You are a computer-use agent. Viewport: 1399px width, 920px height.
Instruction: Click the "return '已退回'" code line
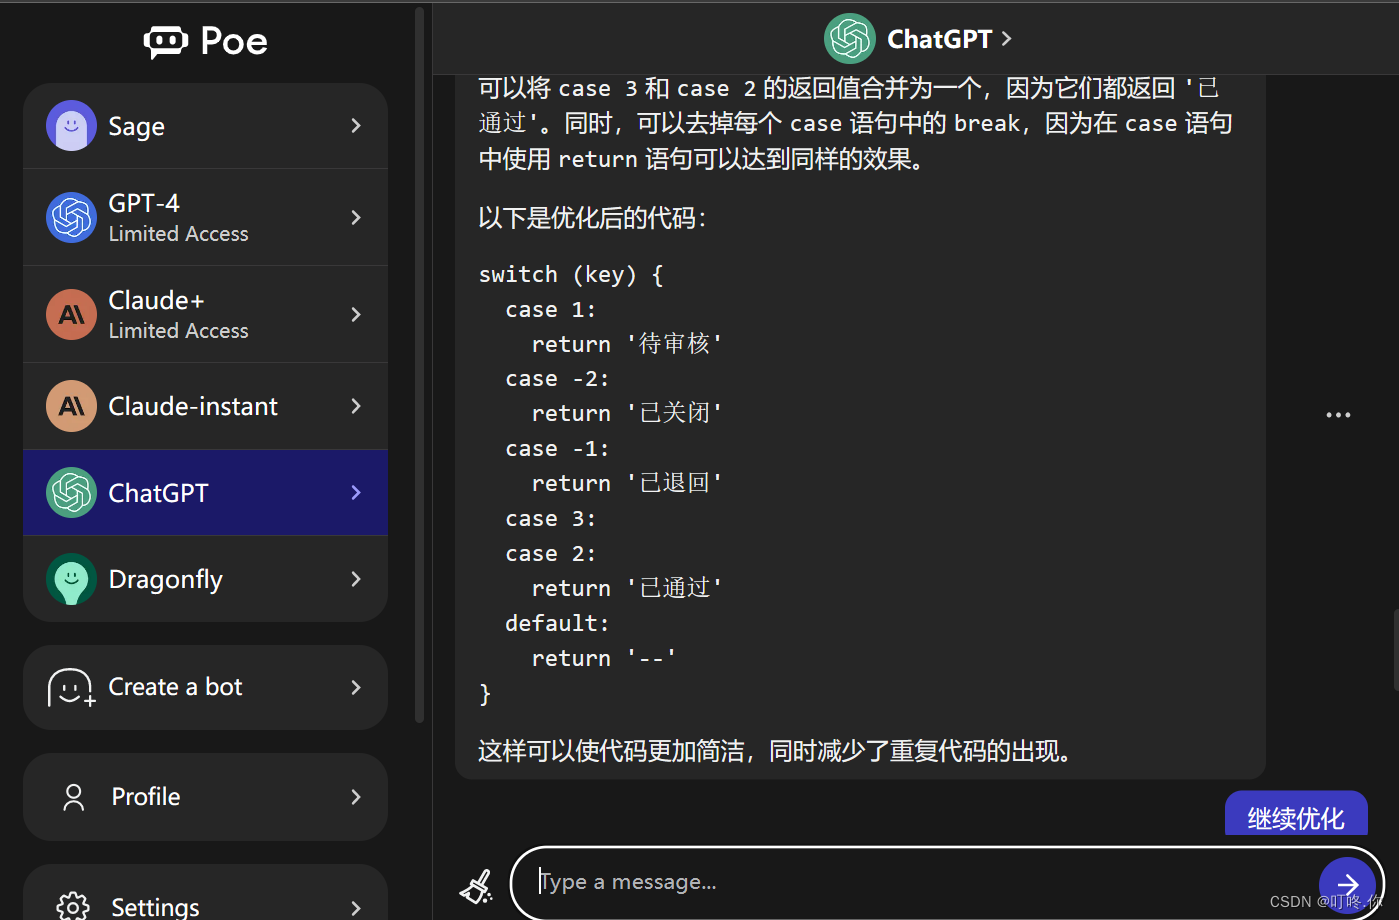click(x=627, y=483)
